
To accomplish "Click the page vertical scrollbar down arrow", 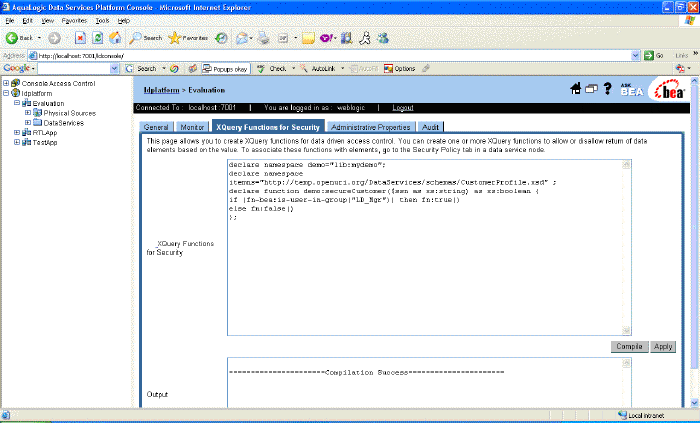I will [695, 403].
